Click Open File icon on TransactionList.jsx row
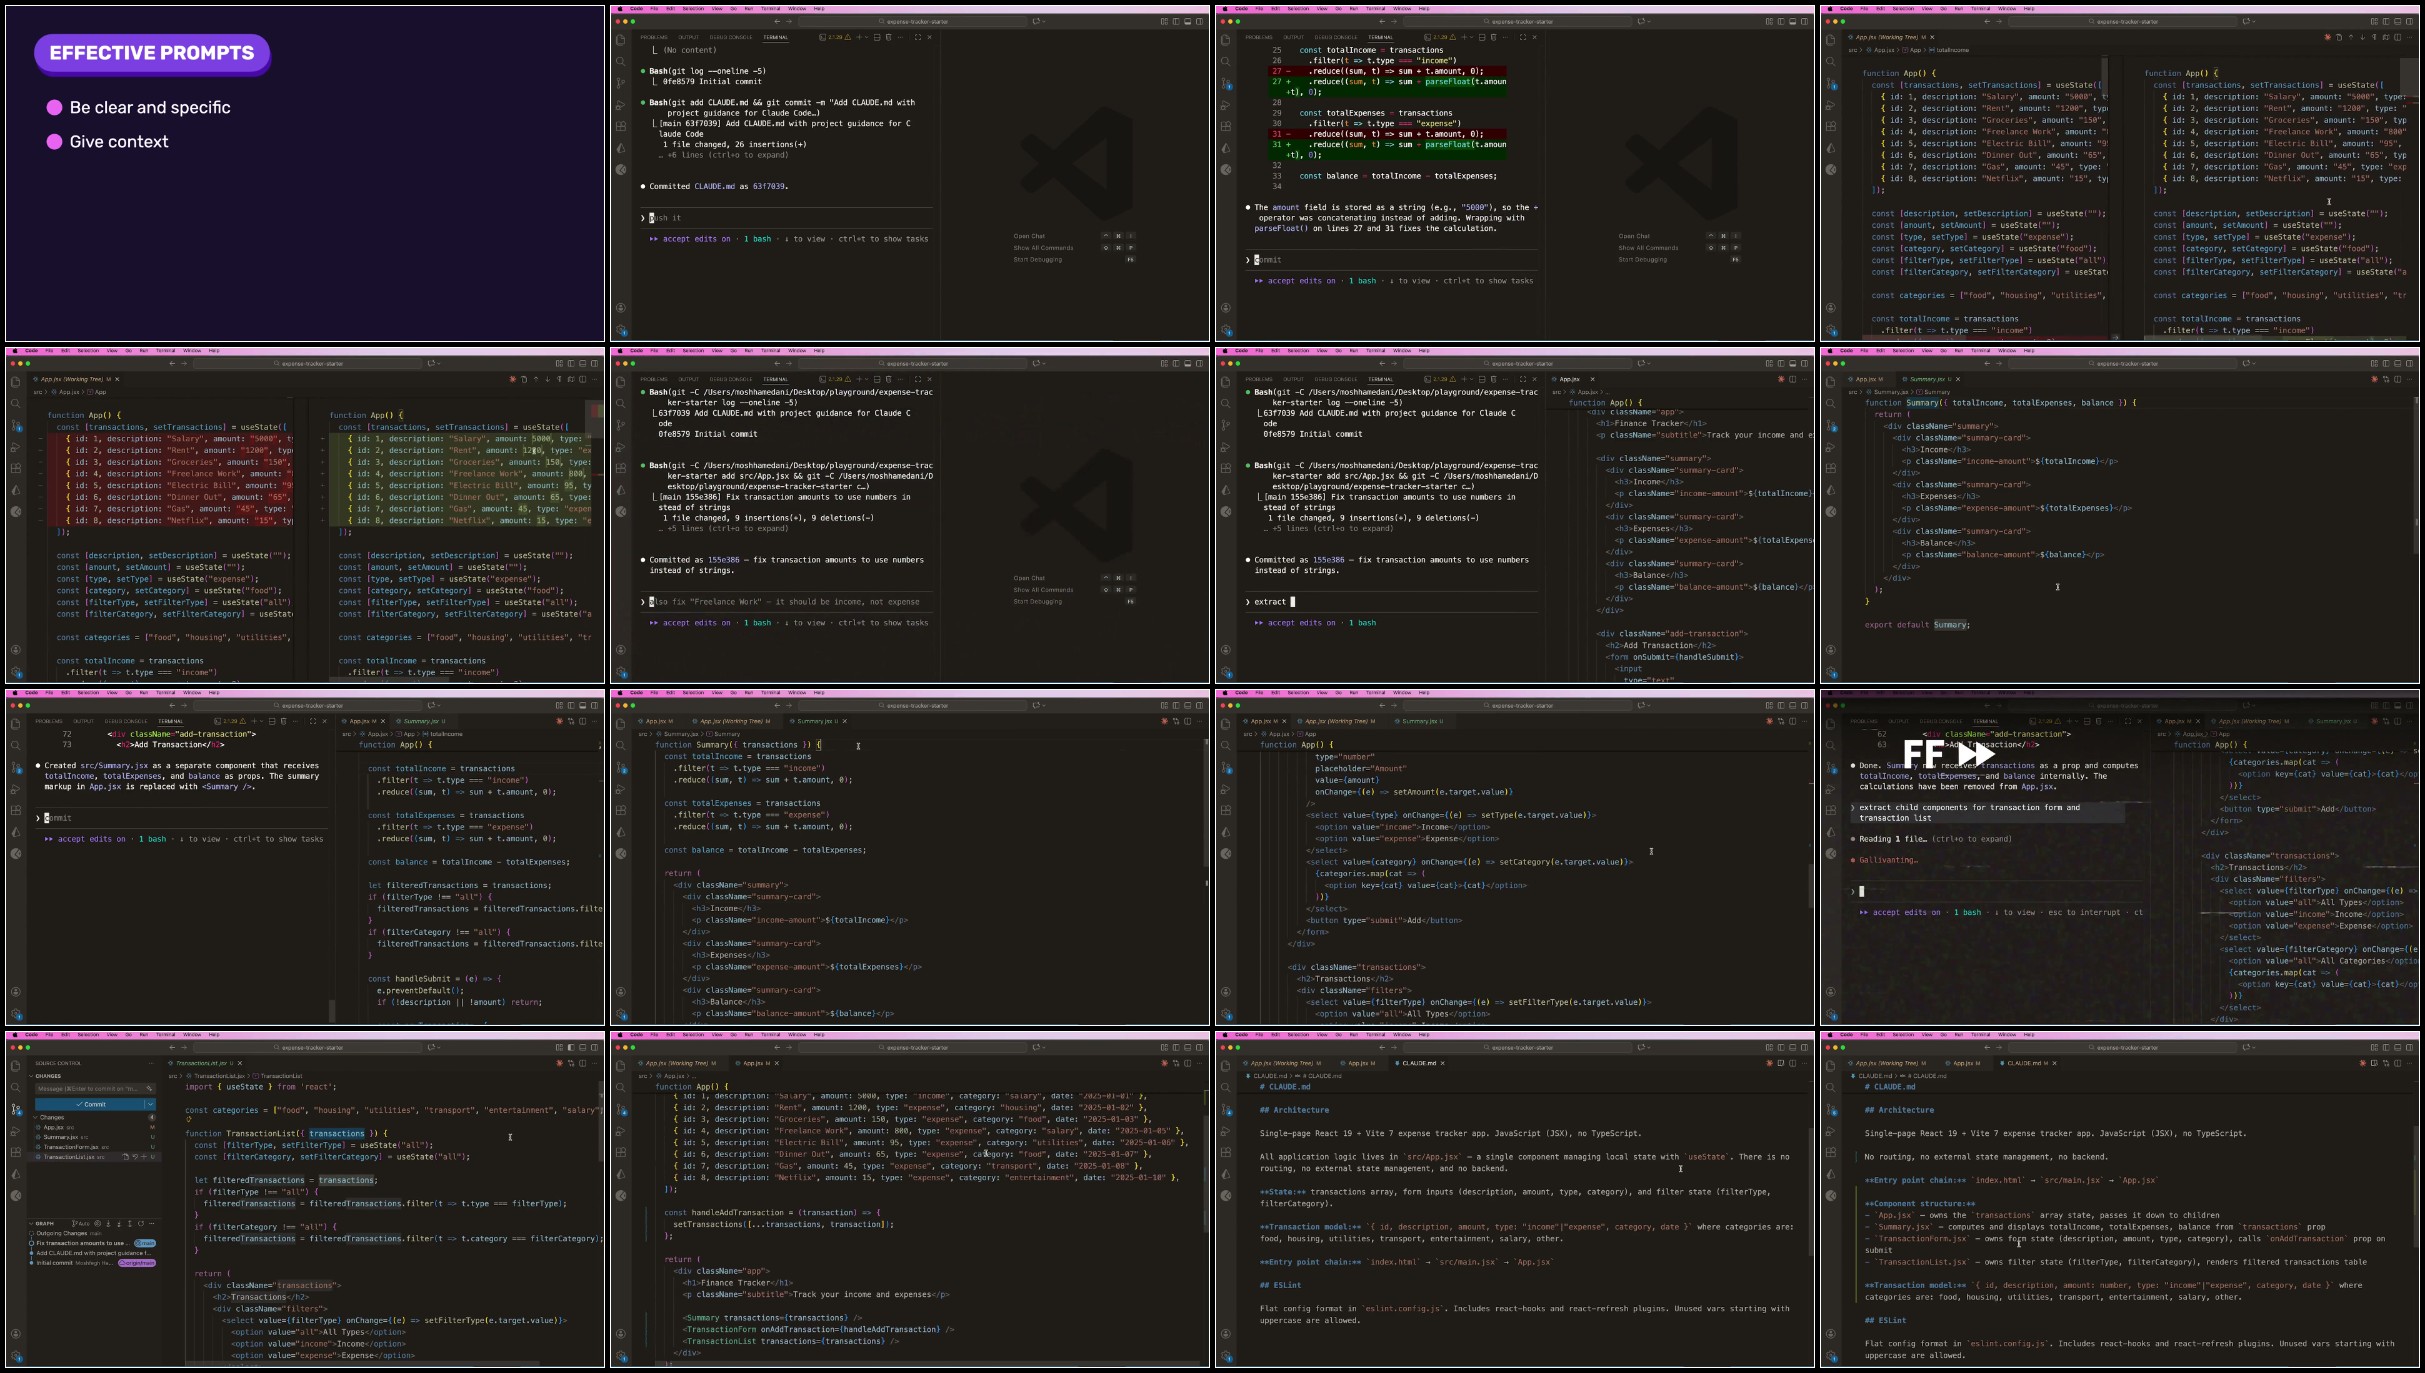The width and height of the screenshot is (2425, 1373). [125, 1157]
